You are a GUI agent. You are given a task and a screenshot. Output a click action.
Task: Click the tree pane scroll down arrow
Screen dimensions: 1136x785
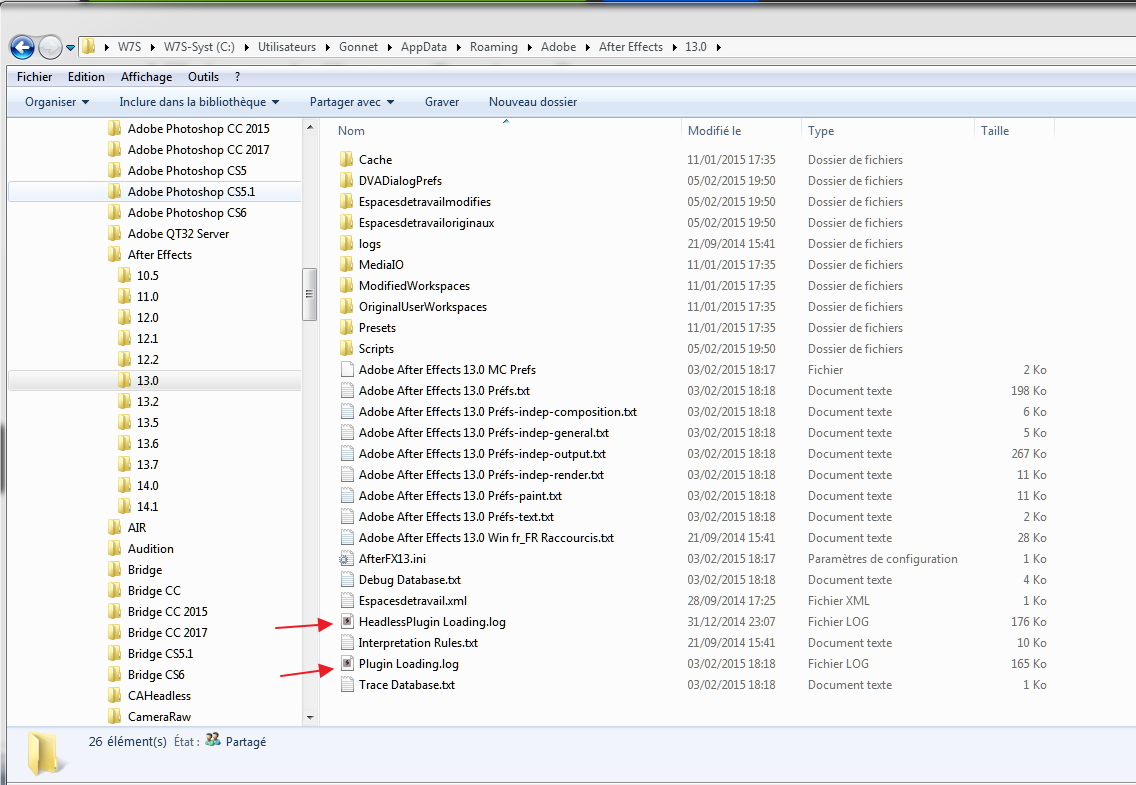point(310,718)
